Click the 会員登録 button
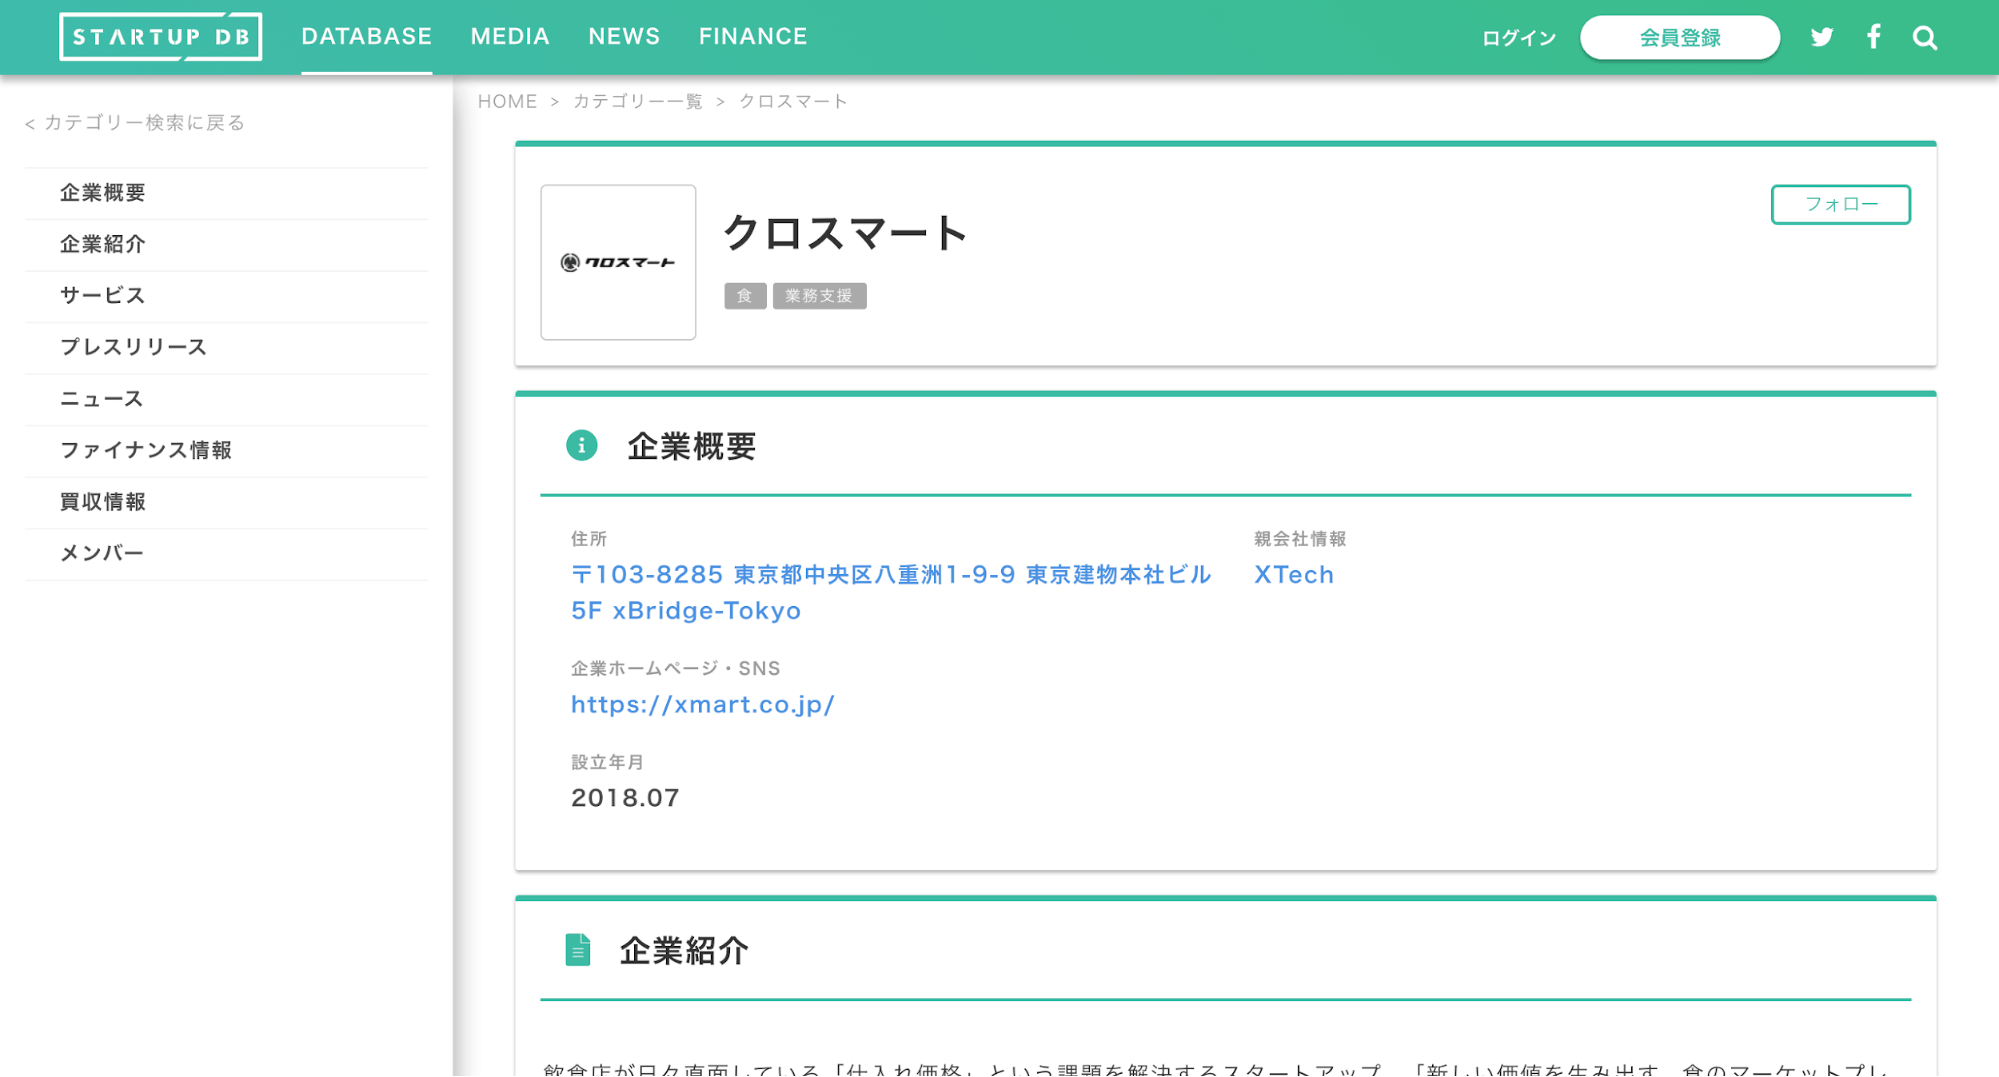The height and width of the screenshot is (1077, 1999). (x=1680, y=38)
